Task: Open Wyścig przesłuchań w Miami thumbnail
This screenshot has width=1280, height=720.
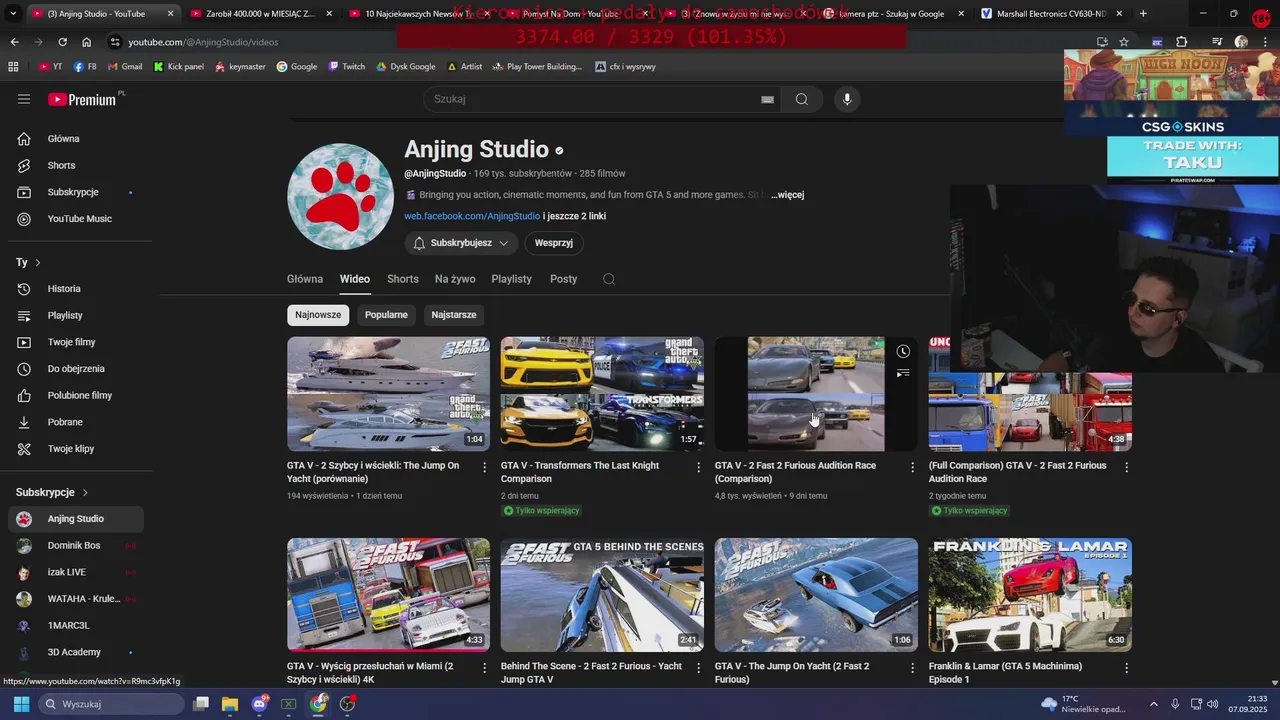Action: 388,595
